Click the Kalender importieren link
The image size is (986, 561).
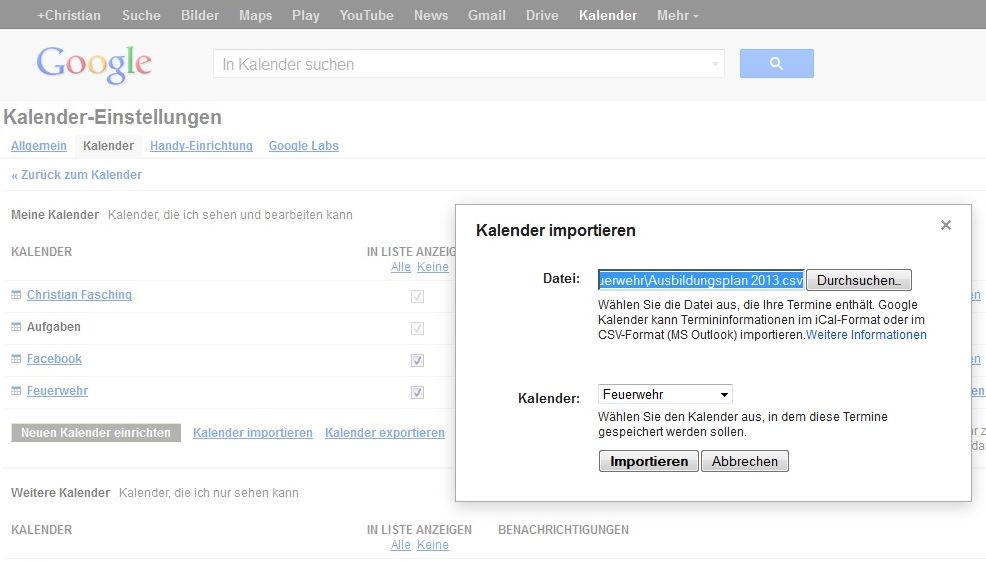(253, 433)
